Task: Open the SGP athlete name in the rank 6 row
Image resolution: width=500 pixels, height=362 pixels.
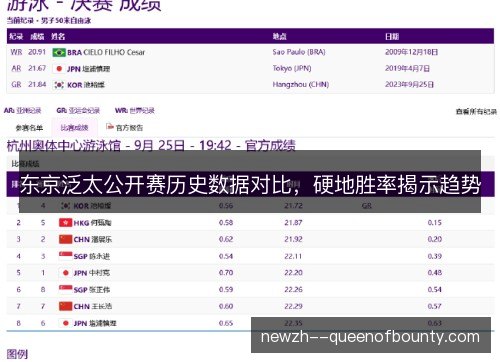Action: tap(92, 290)
